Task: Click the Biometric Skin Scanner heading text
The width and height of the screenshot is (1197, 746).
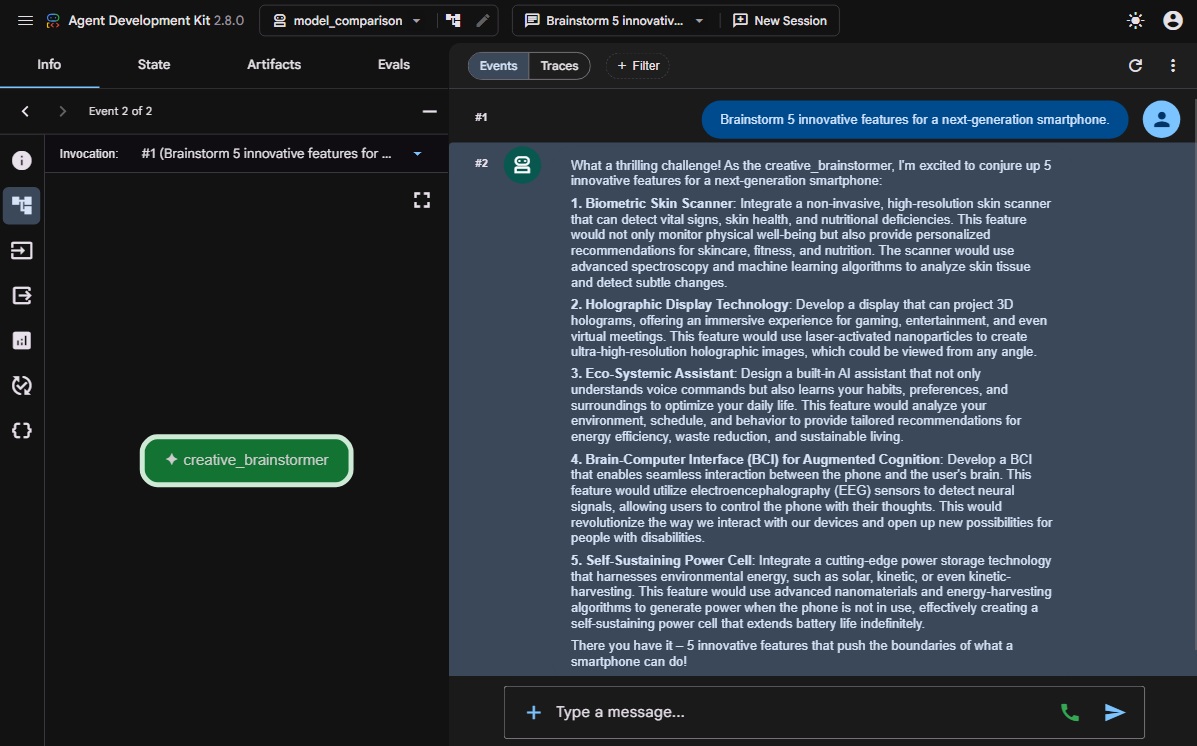Action: click(x=652, y=204)
